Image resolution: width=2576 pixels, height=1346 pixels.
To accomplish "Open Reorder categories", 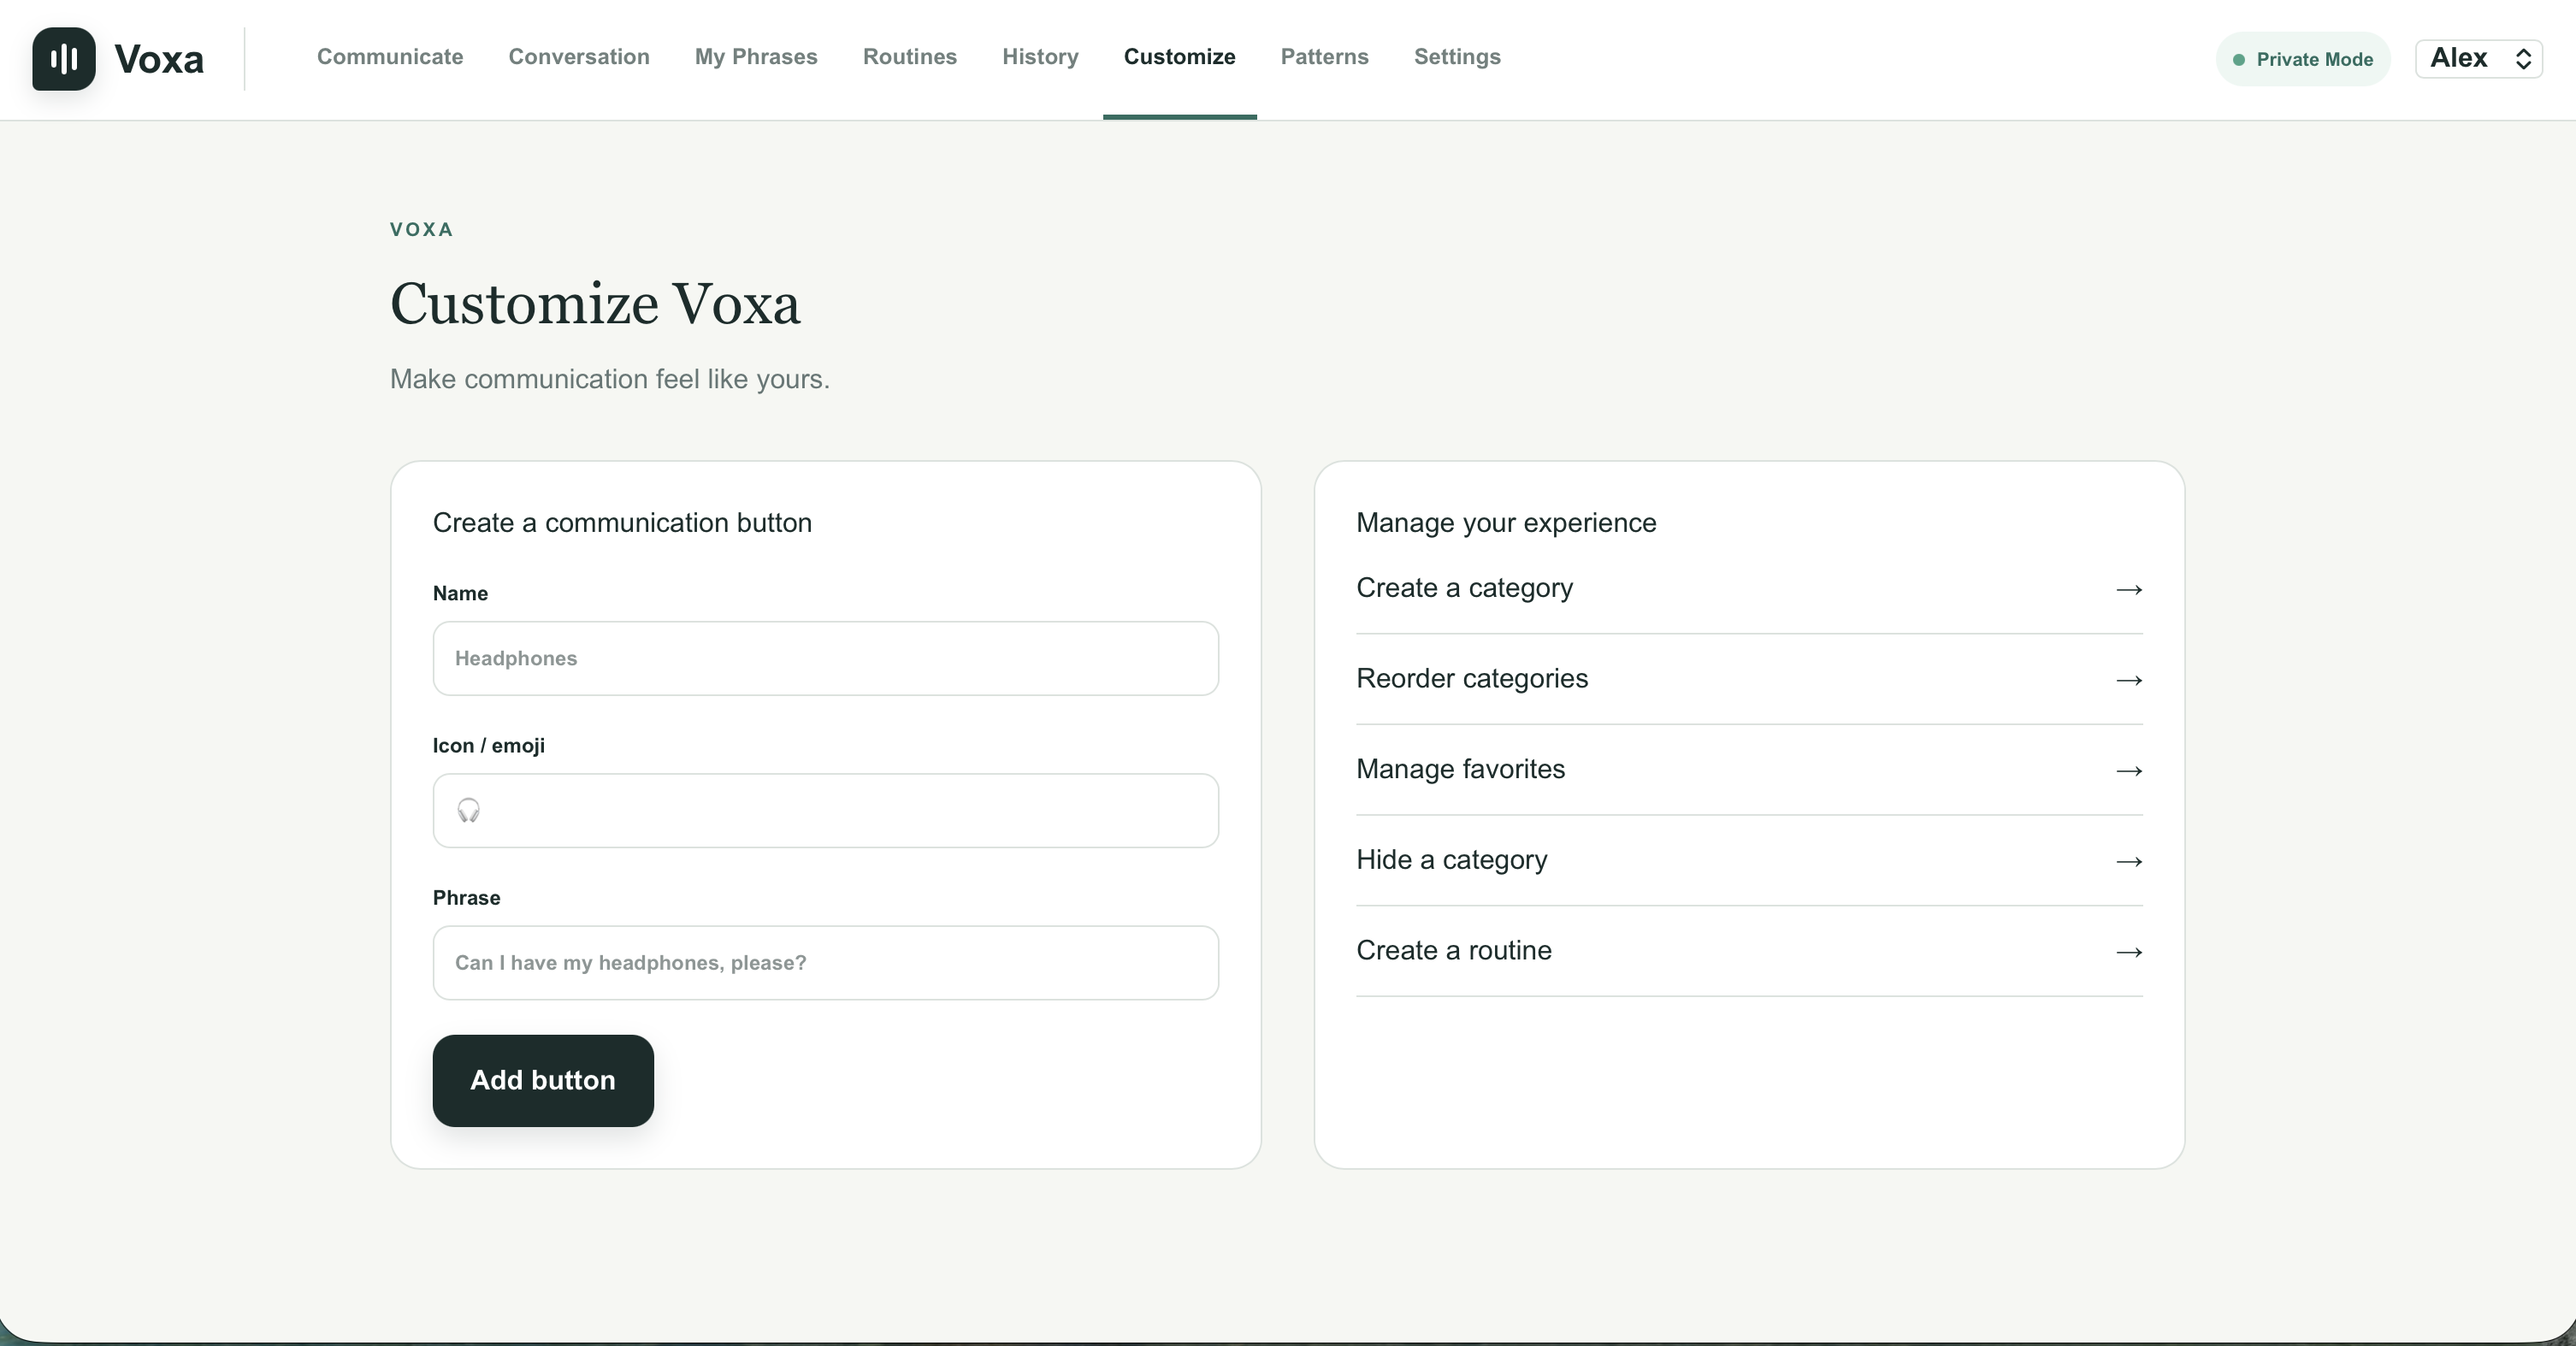I will (1749, 679).
